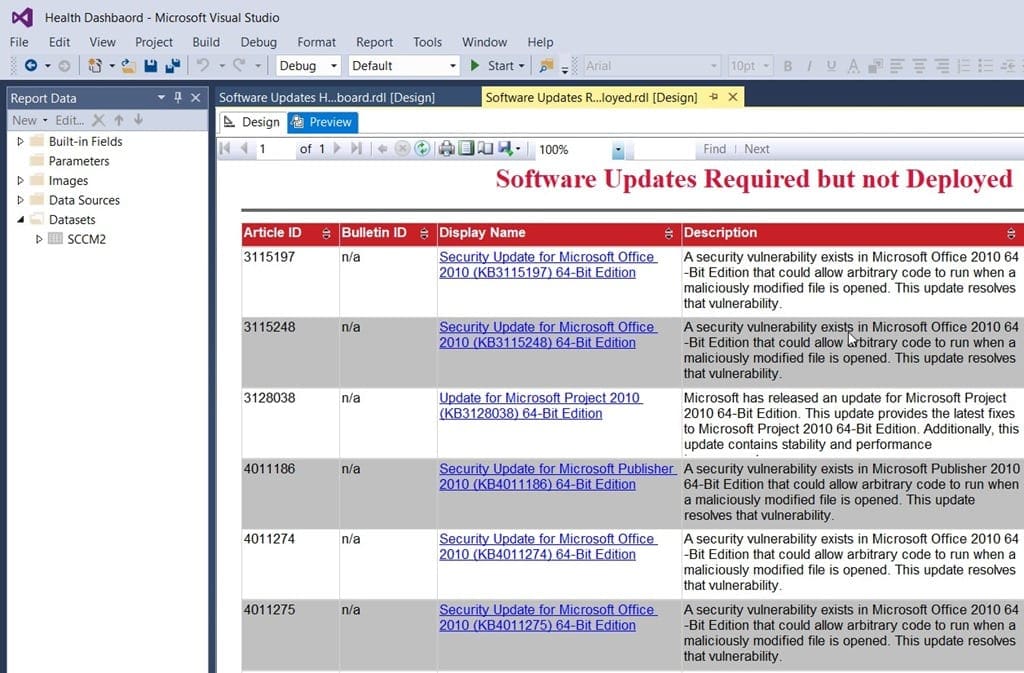Click the Next search result button

click(x=757, y=149)
